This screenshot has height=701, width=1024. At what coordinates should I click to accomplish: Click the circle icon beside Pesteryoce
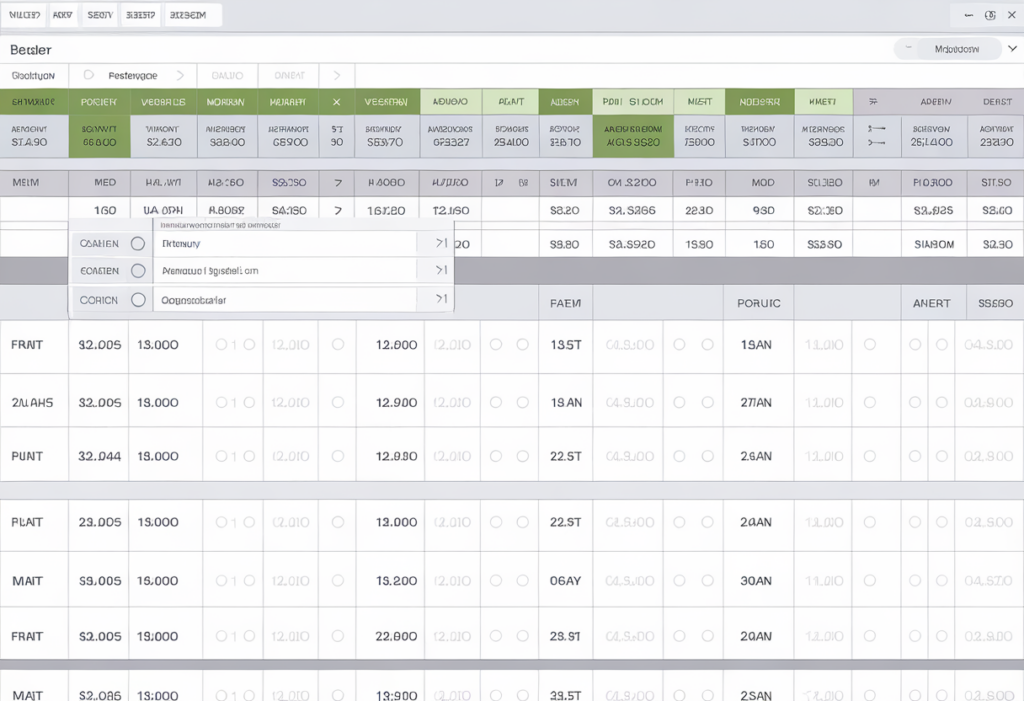pyautogui.click(x=88, y=75)
